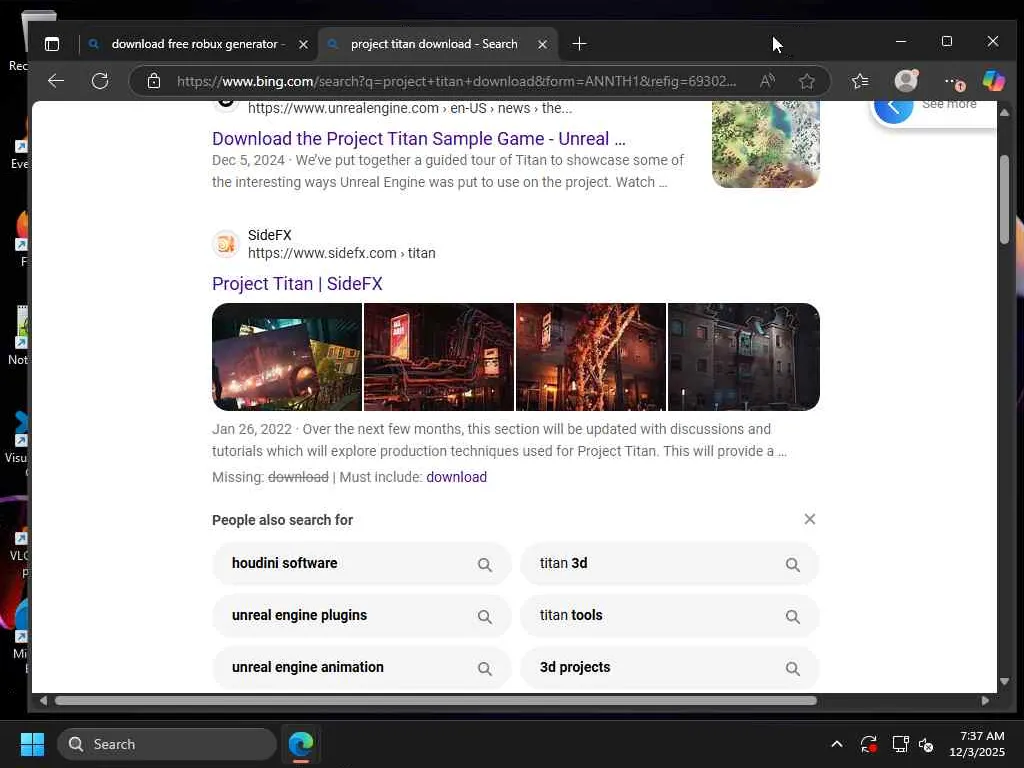The image size is (1024, 768).
Task: Click the horizontal scrollbar left arrow
Action: [x=43, y=701]
